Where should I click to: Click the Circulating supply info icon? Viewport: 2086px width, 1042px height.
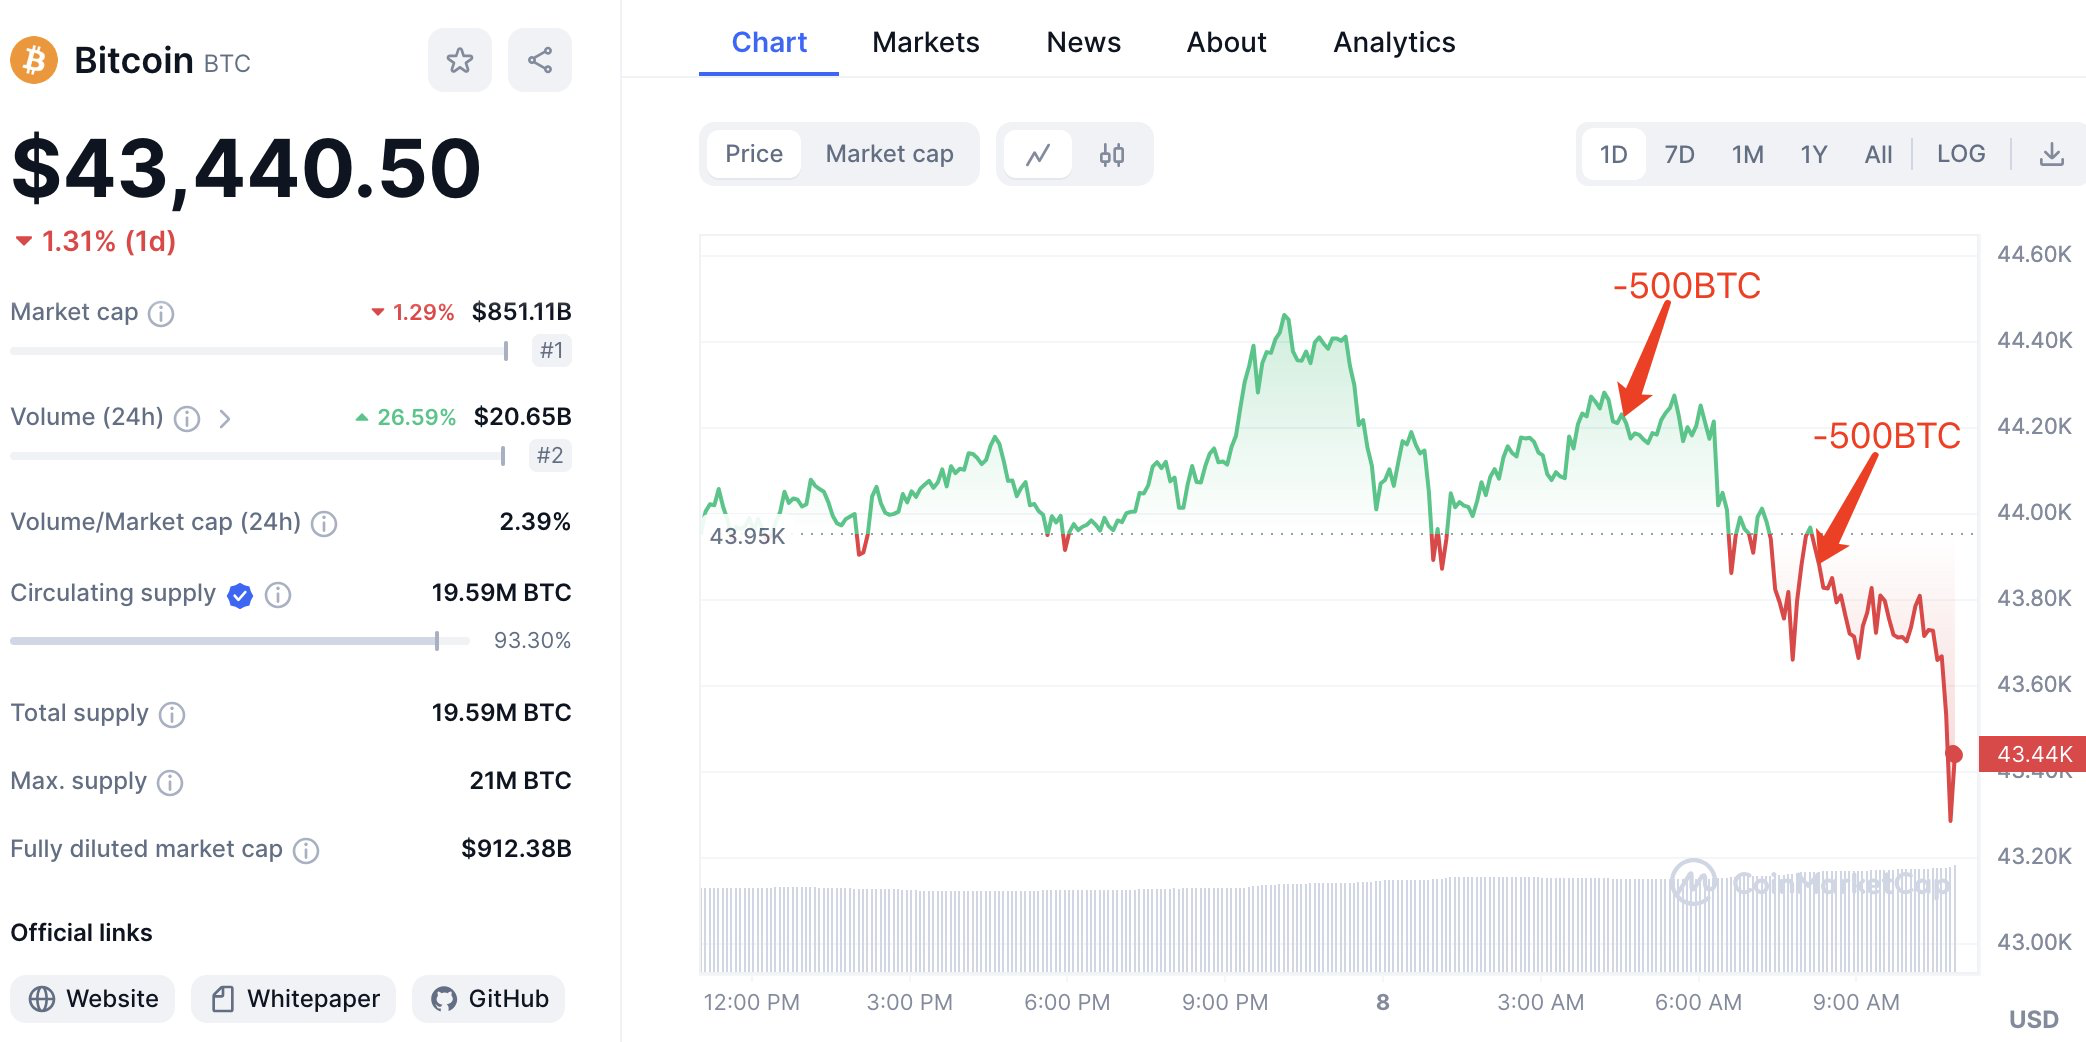click(x=278, y=595)
